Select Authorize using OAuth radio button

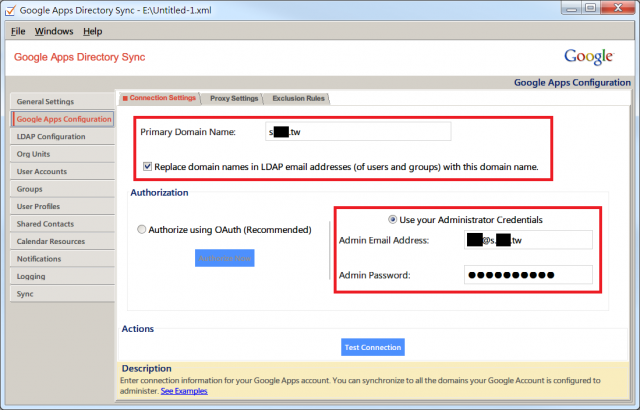click(141, 230)
